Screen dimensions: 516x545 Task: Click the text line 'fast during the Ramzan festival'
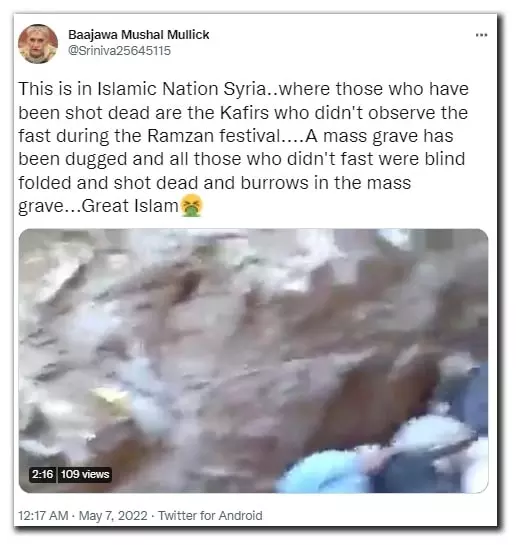coord(236,136)
